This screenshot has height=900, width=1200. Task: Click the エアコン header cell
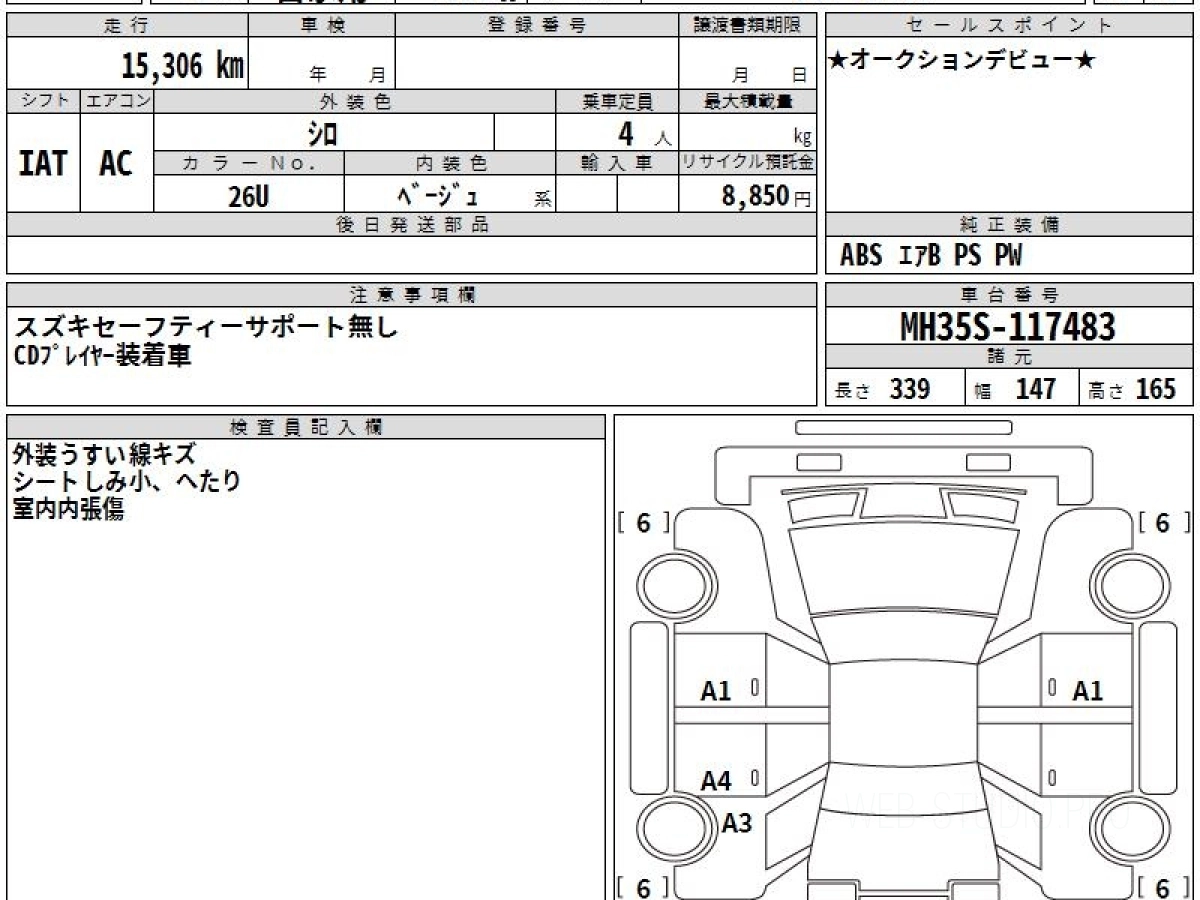pos(117,101)
